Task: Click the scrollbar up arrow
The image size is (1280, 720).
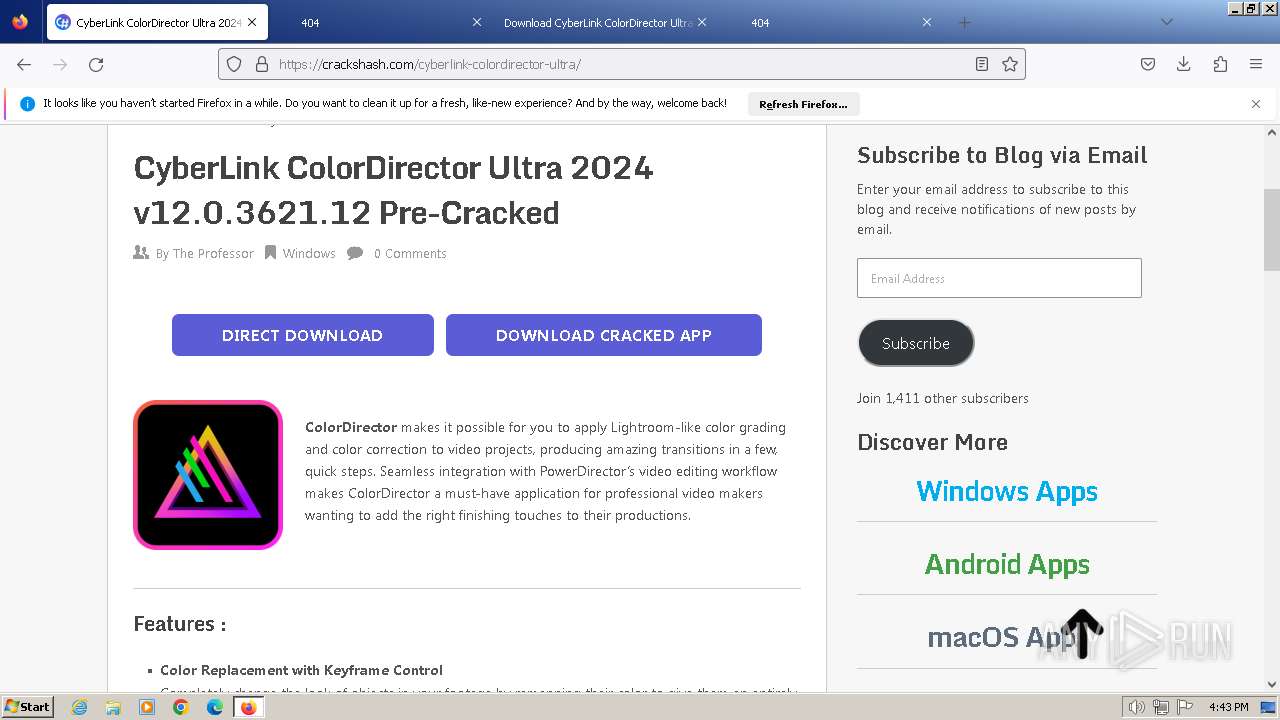Action: (x=1272, y=132)
